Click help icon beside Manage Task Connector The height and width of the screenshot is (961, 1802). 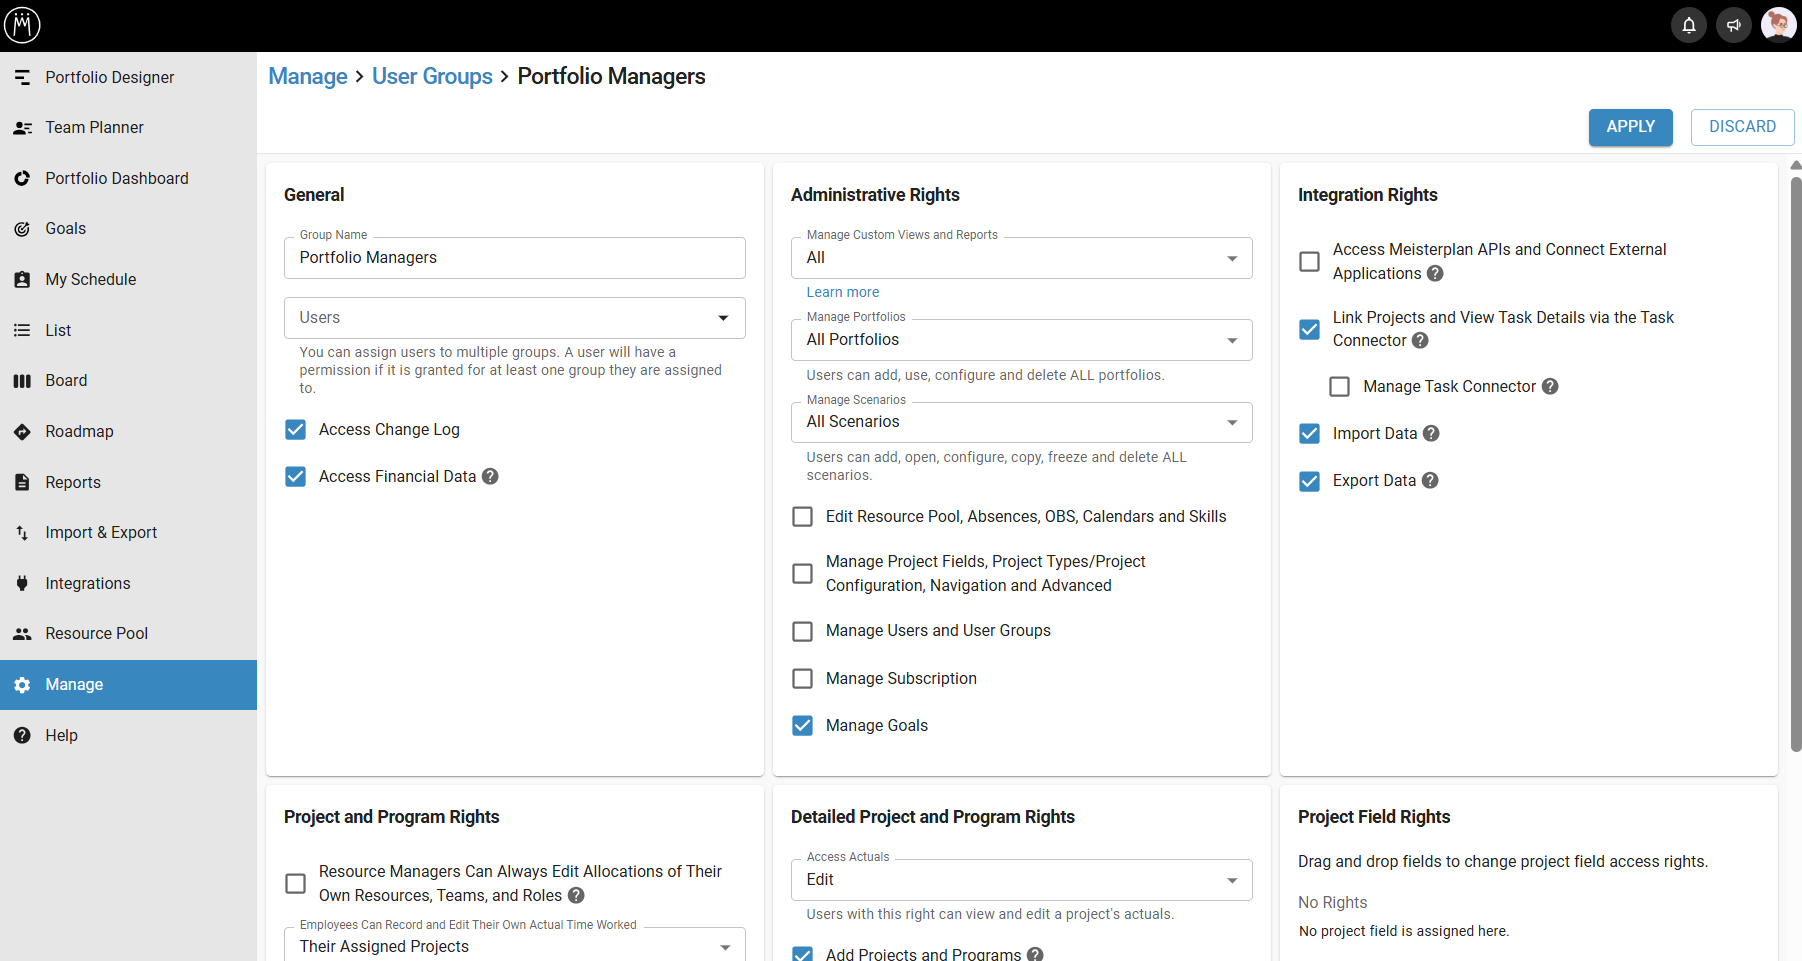[1550, 387]
